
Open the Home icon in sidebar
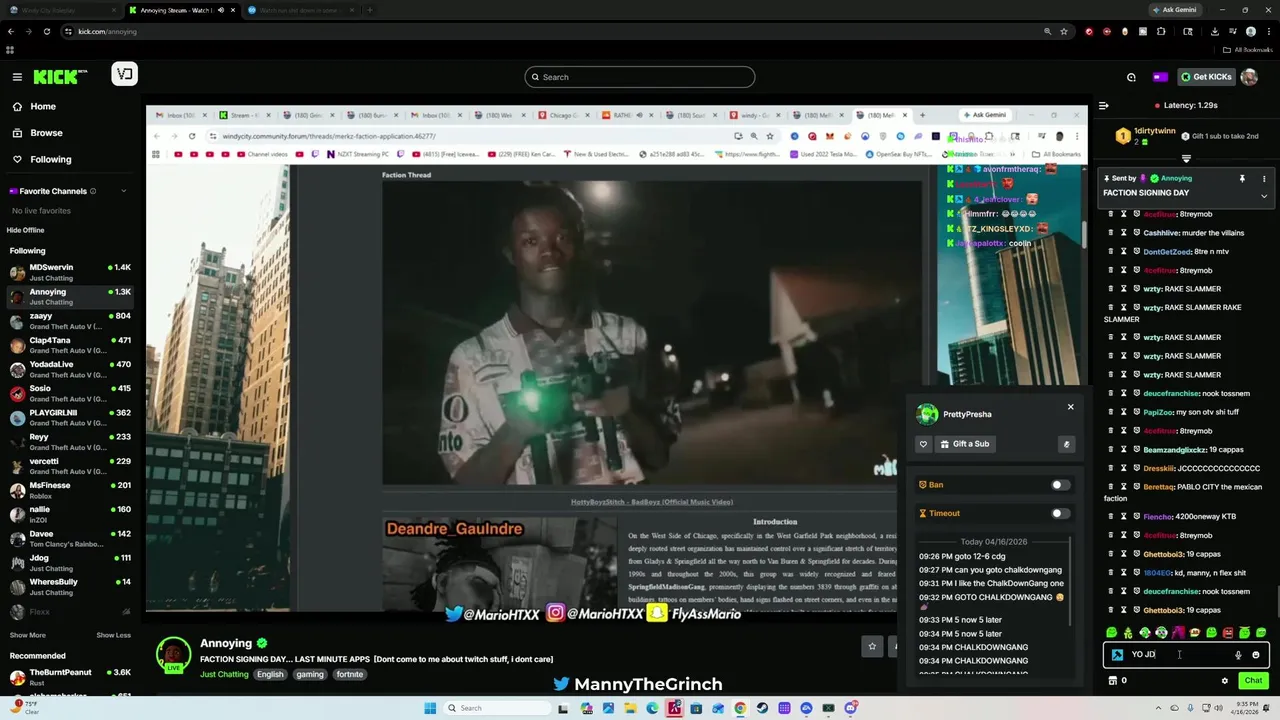pyautogui.click(x=17, y=106)
